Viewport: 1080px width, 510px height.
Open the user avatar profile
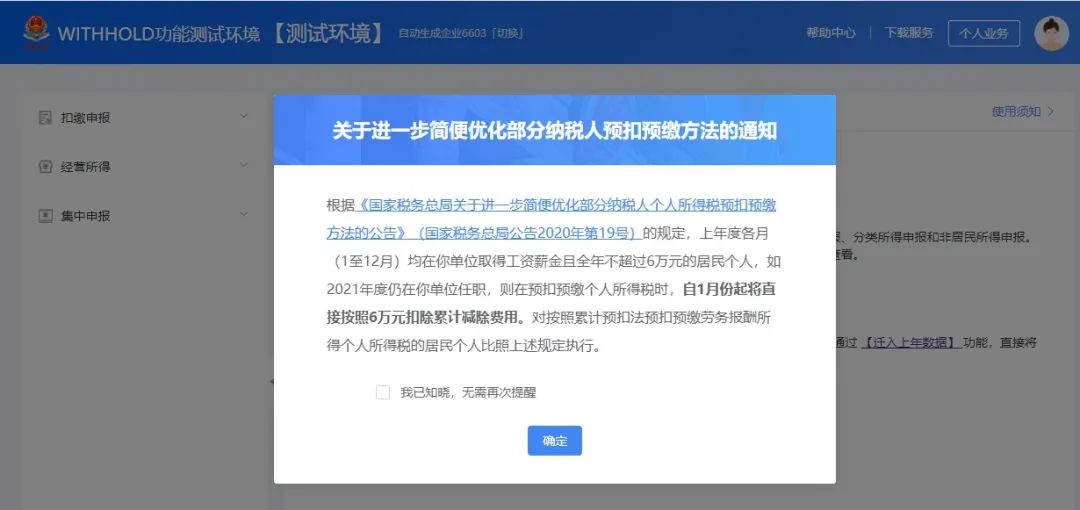[1051, 33]
